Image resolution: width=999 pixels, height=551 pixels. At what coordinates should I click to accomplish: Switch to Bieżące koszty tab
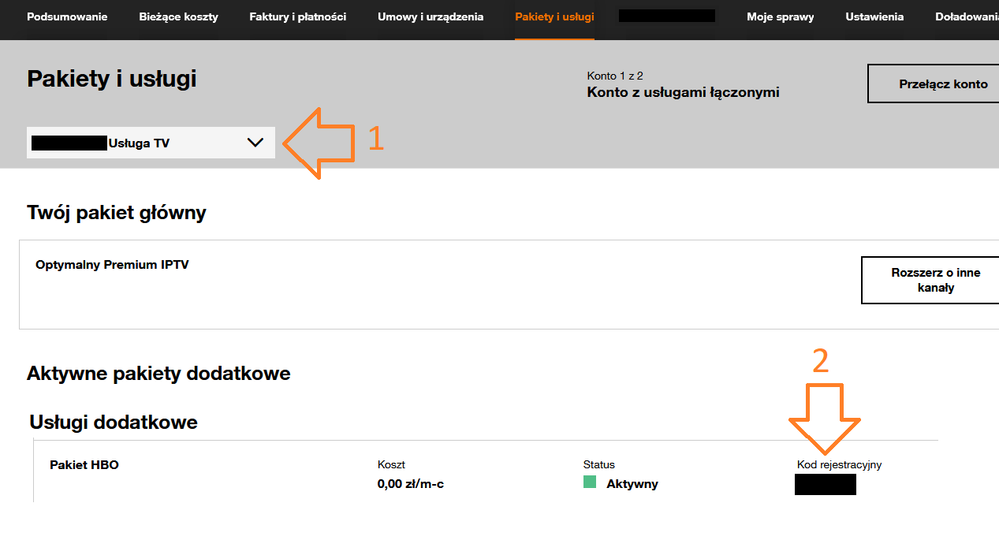(x=178, y=17)
